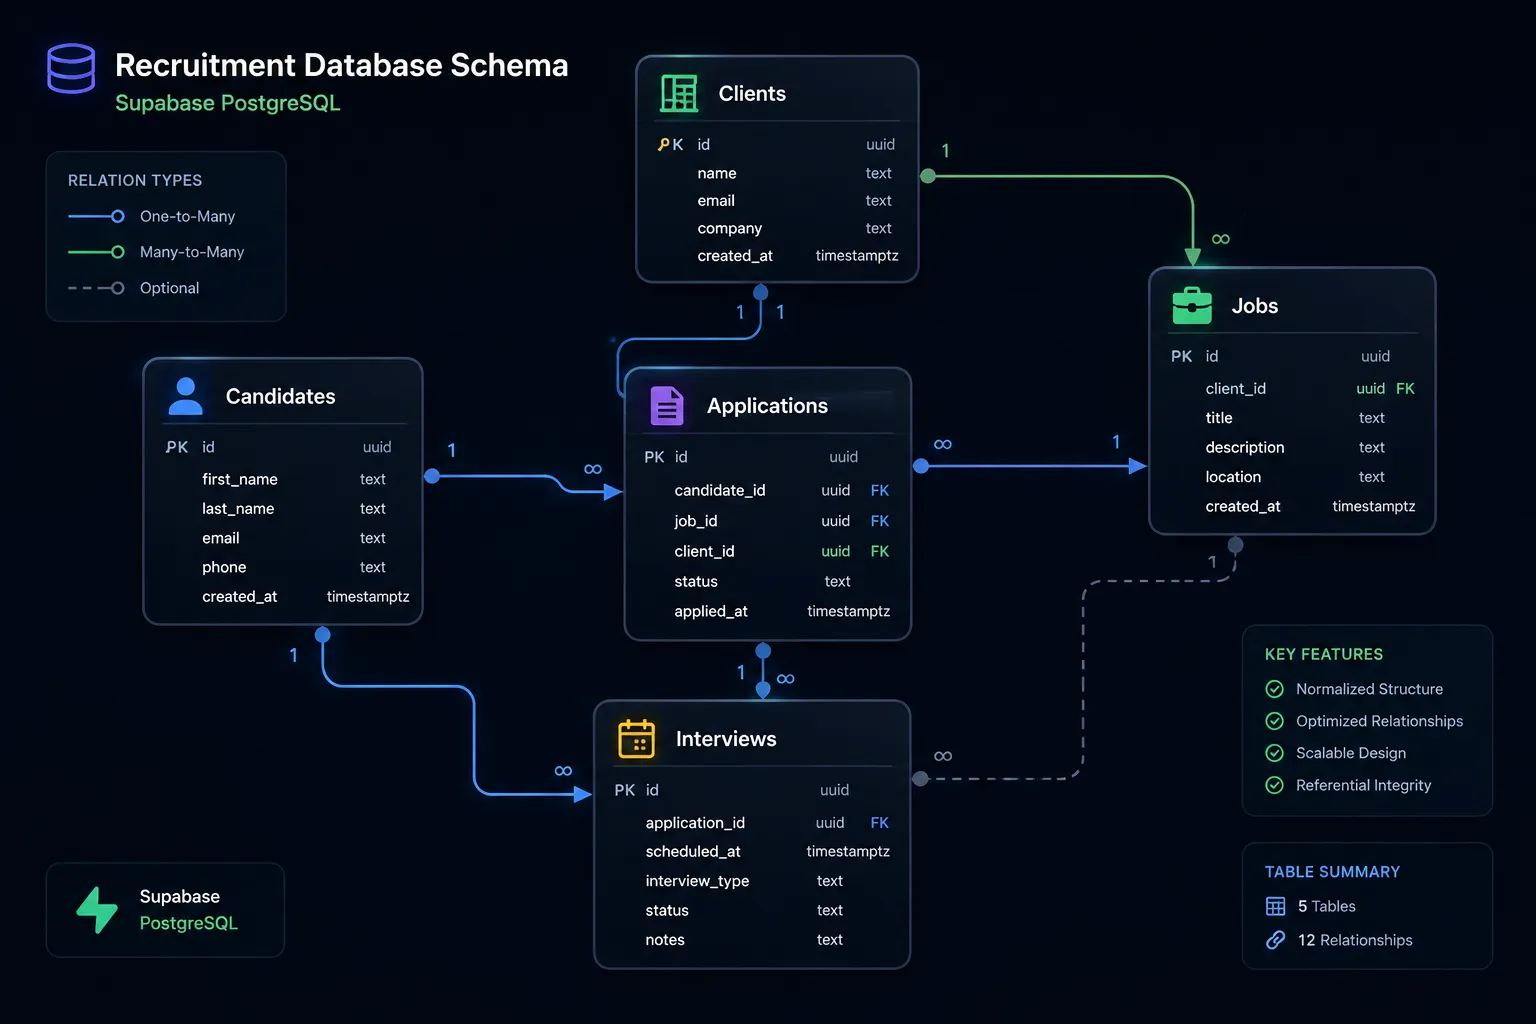Select the Jobs table title
1536x1024 pixels.
[1255, 306]
